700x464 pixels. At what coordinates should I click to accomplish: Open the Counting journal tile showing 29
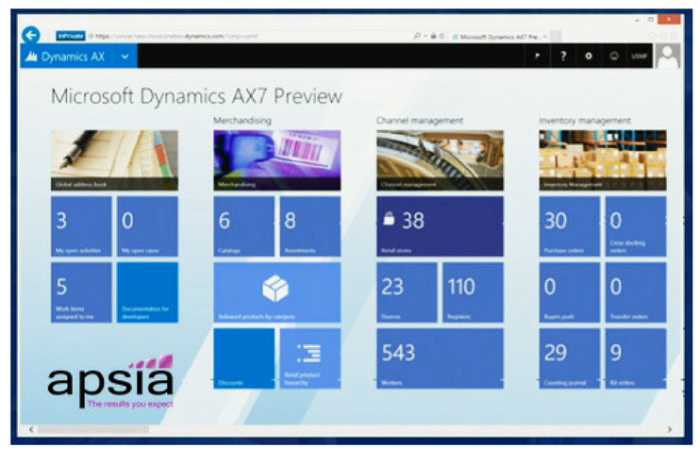point(569,359)
